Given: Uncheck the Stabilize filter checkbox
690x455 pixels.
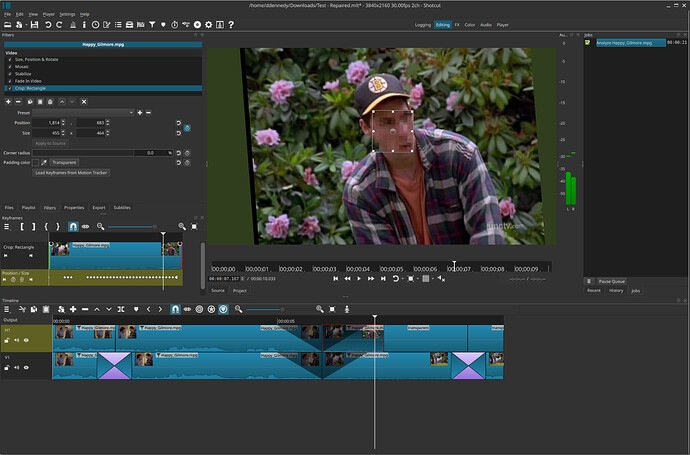Looking at the screenshot, I should pos(10,74).
